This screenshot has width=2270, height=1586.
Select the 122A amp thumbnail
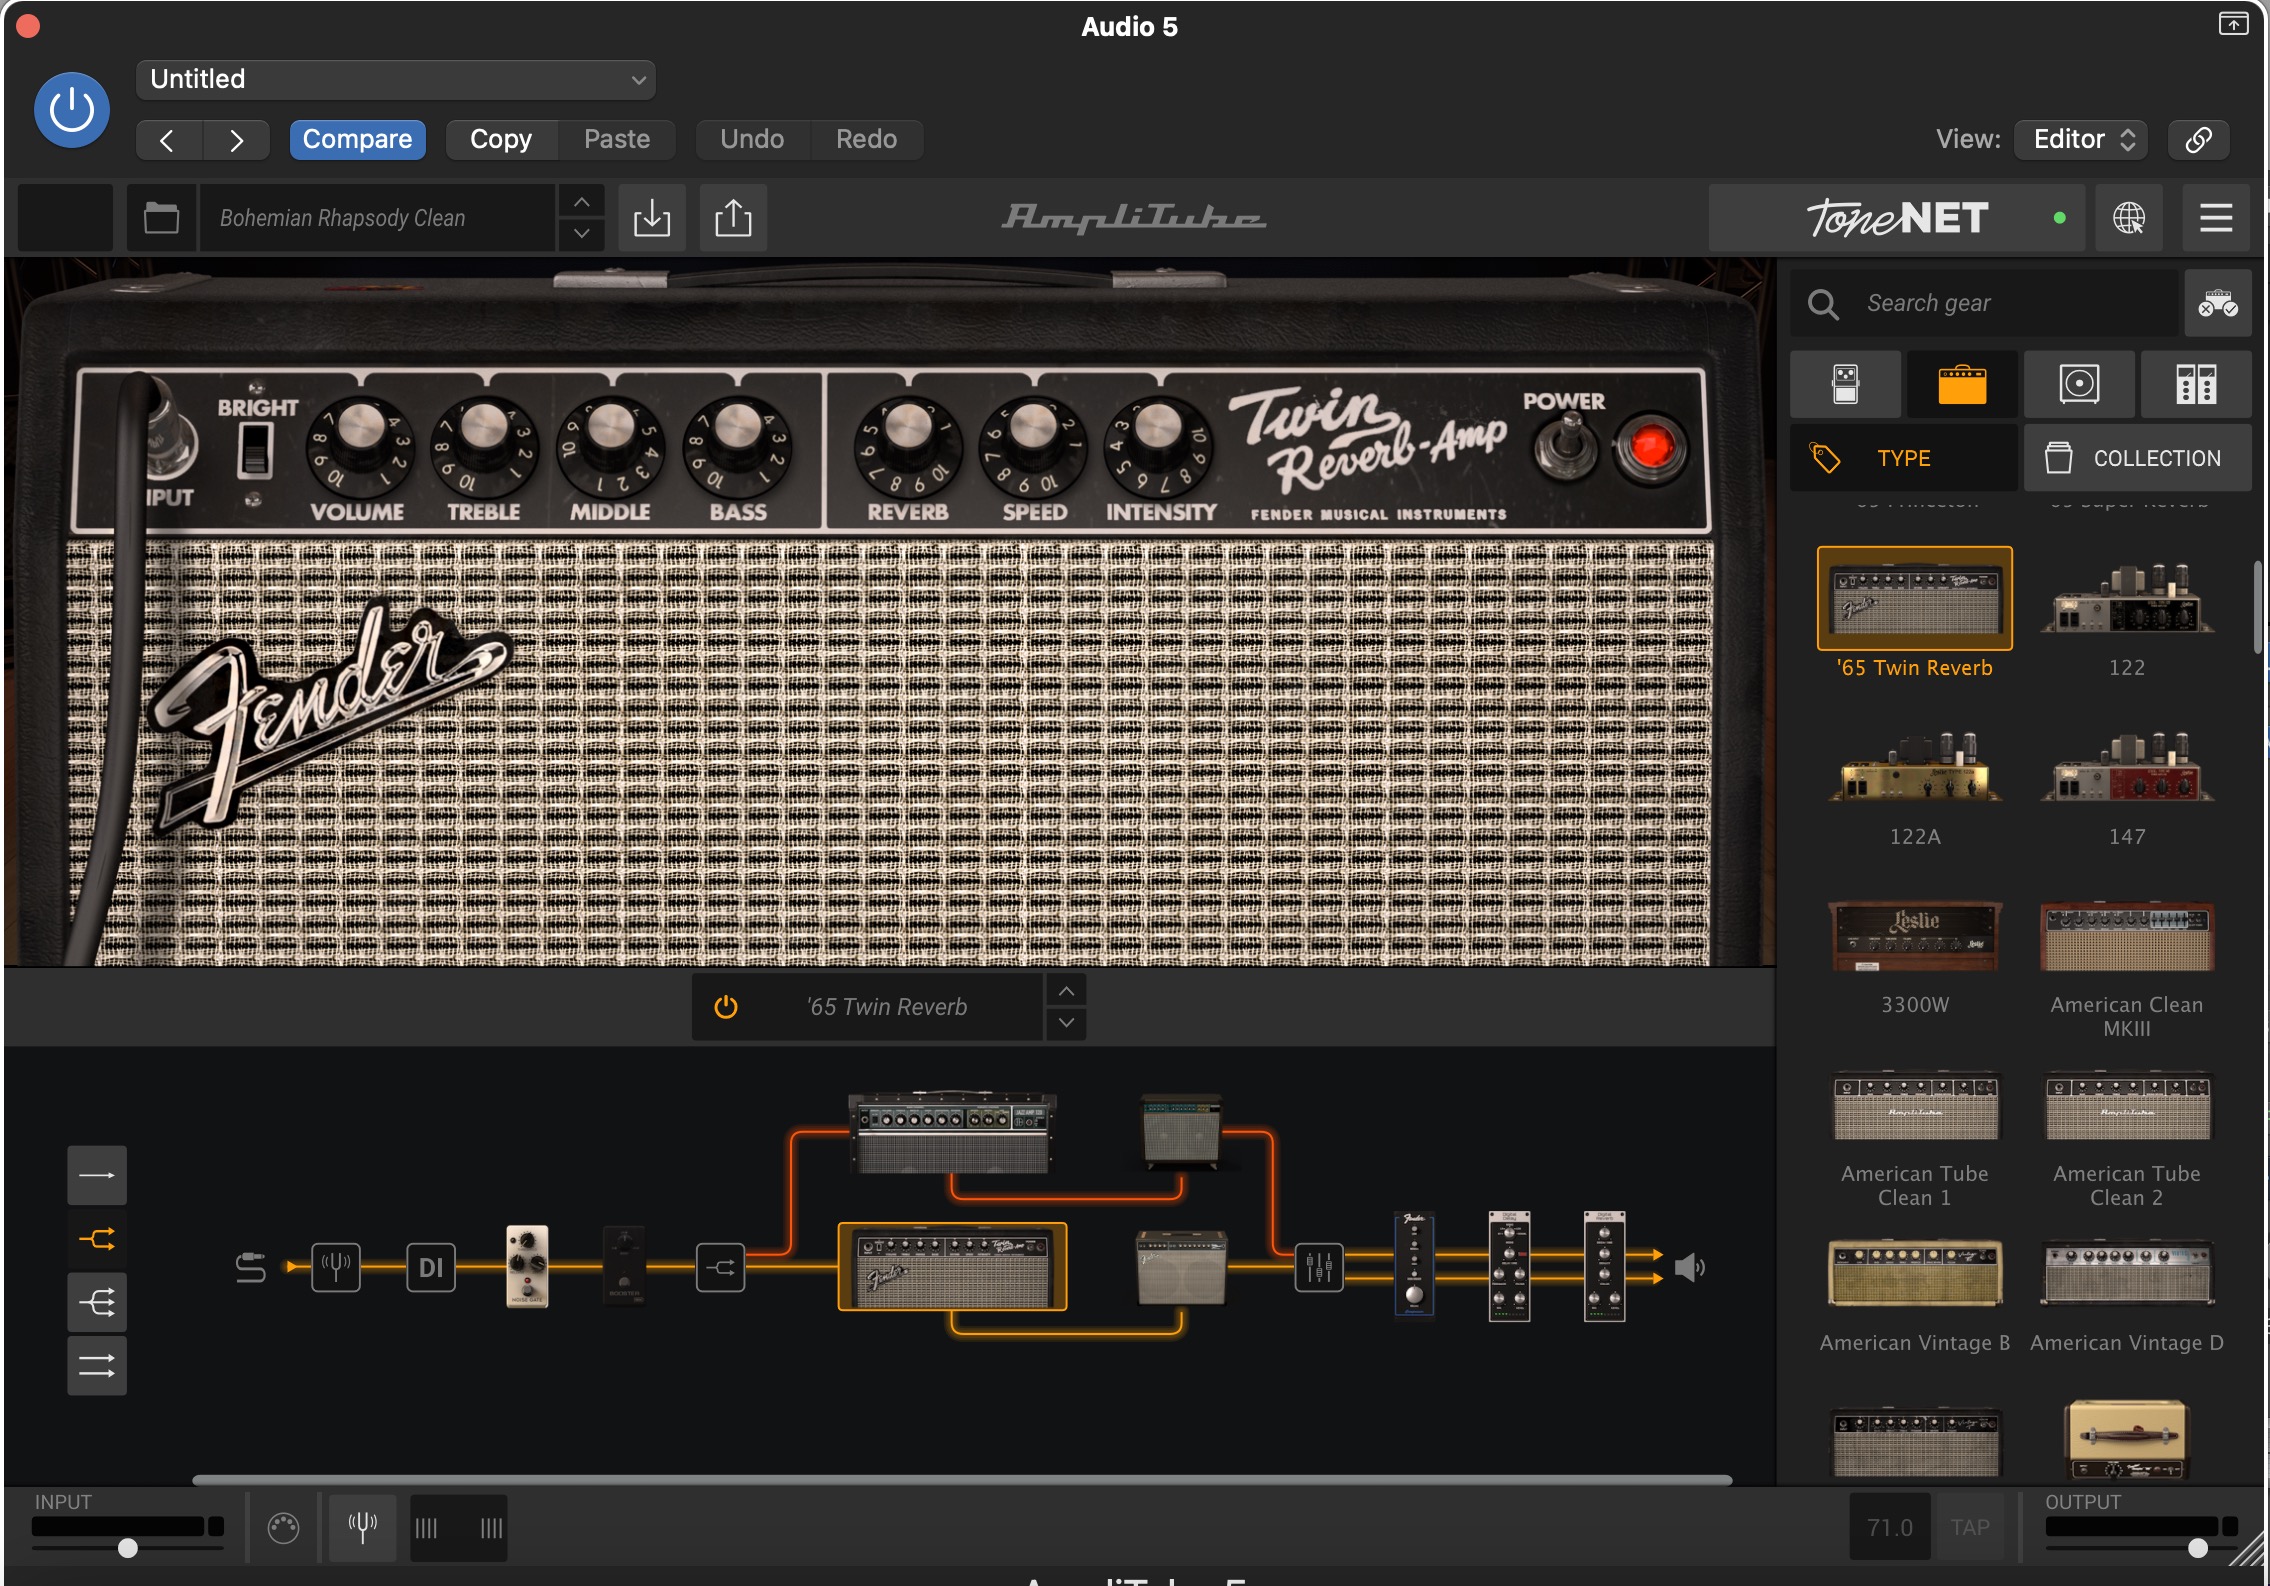click(1914, 767)
